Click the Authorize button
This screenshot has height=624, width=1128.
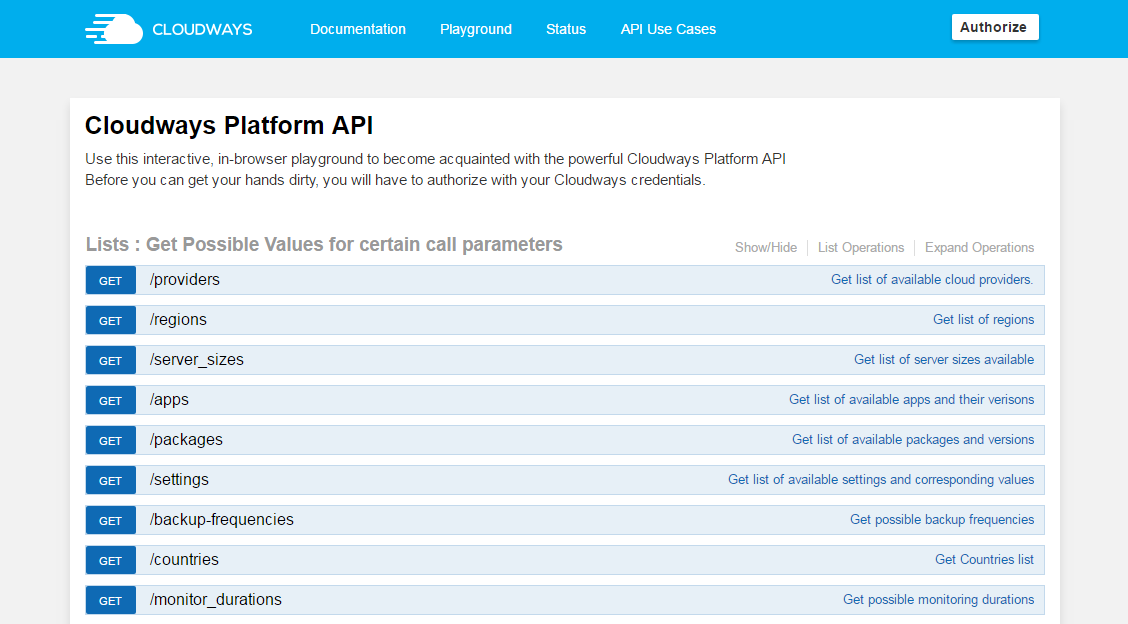point(994,27)
